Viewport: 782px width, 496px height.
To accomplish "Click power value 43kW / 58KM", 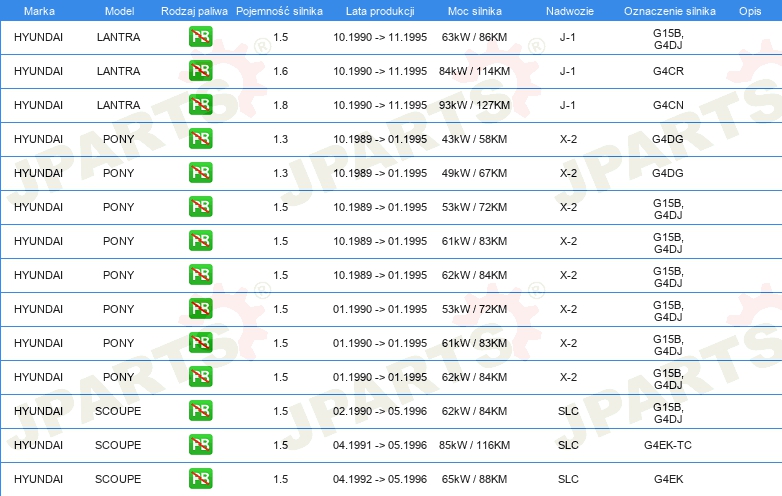I will pyautogui.click(x=474, y=139).
